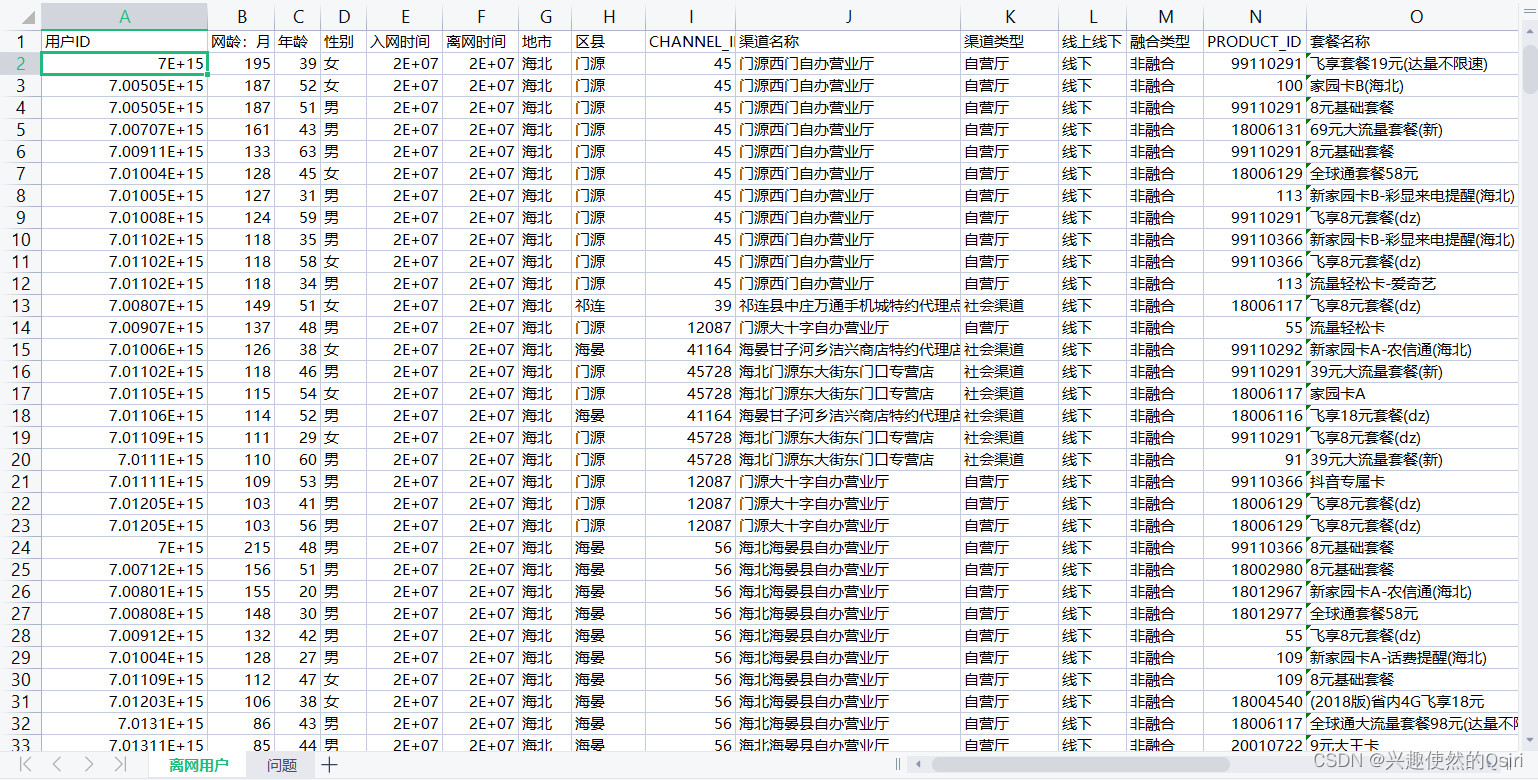Select user ID cell 7.00911E+15
This screenshot has height=780, width=1538.
[125, 152]
